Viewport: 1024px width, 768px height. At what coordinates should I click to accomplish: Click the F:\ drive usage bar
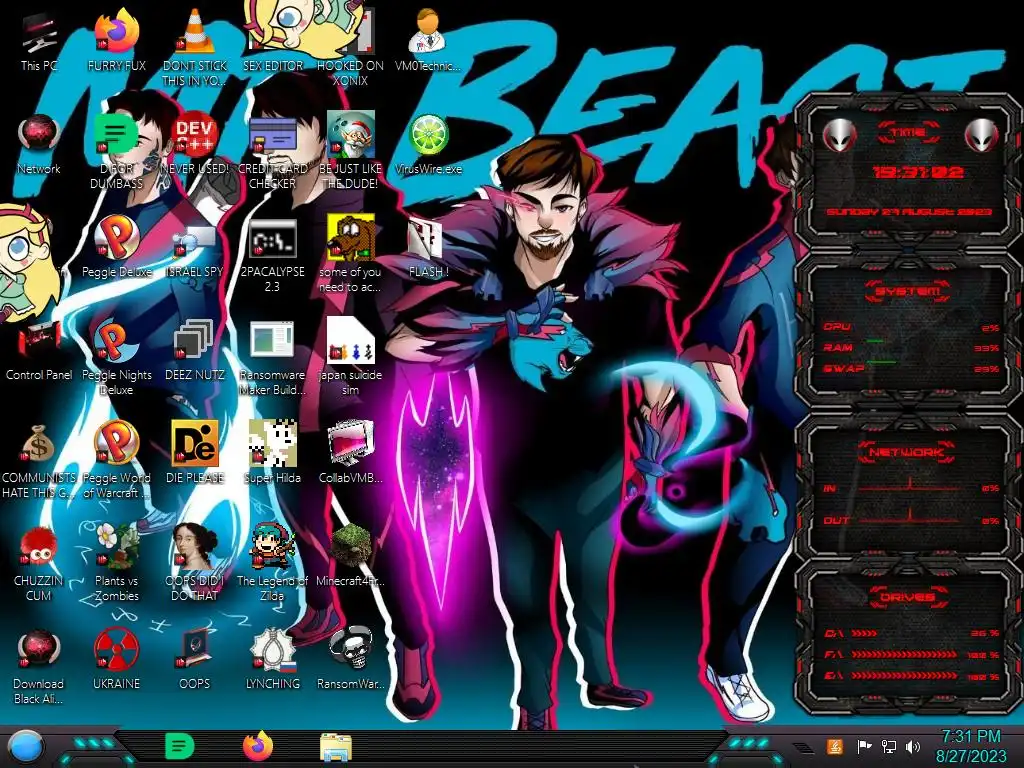click(912, 655)
